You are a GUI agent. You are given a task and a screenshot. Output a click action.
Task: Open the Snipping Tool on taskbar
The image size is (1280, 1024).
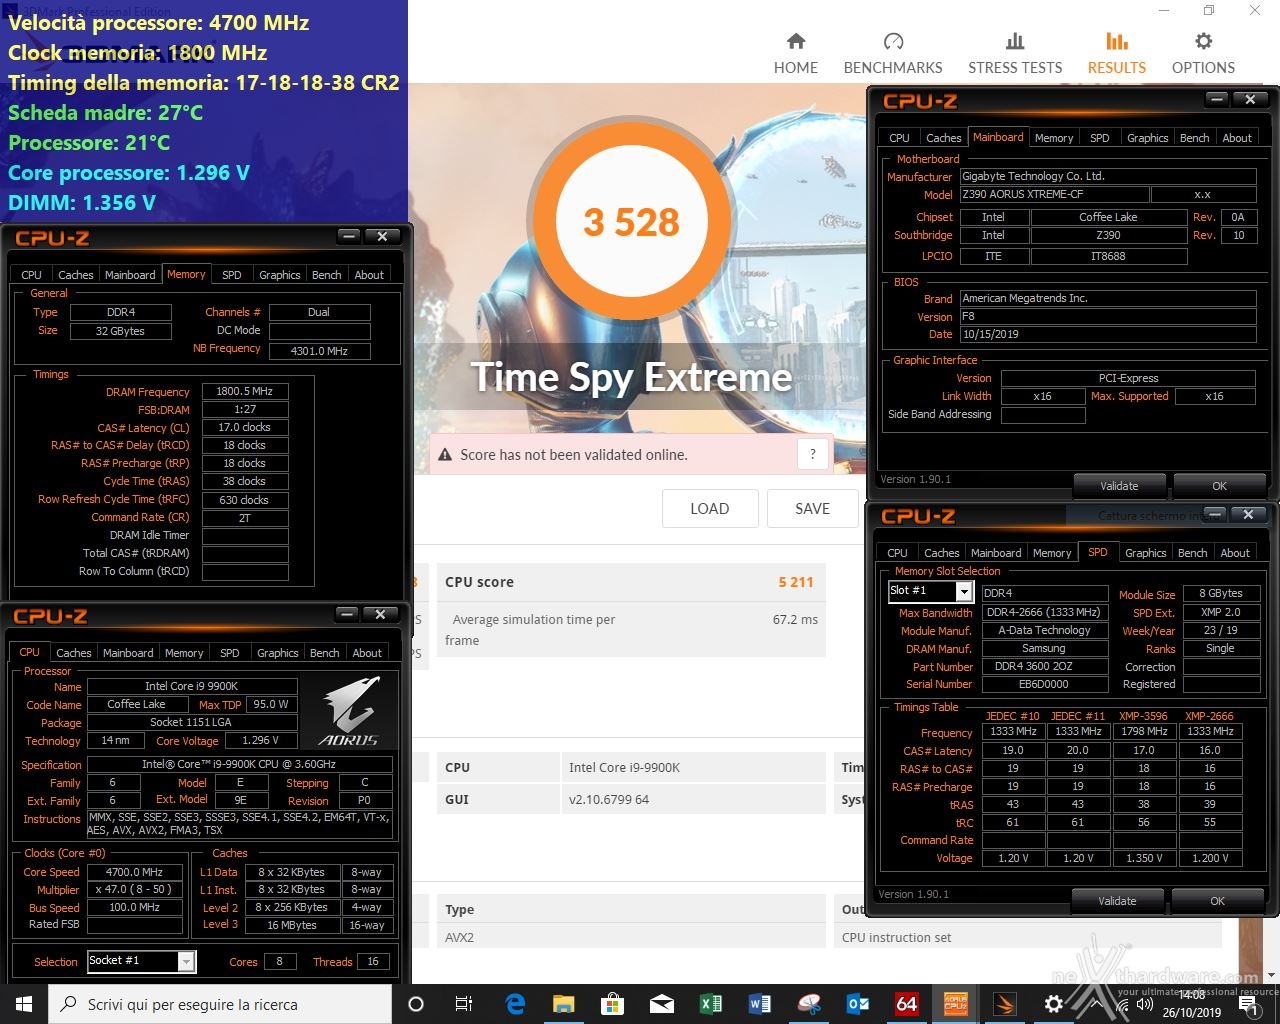click(809, 1004)
